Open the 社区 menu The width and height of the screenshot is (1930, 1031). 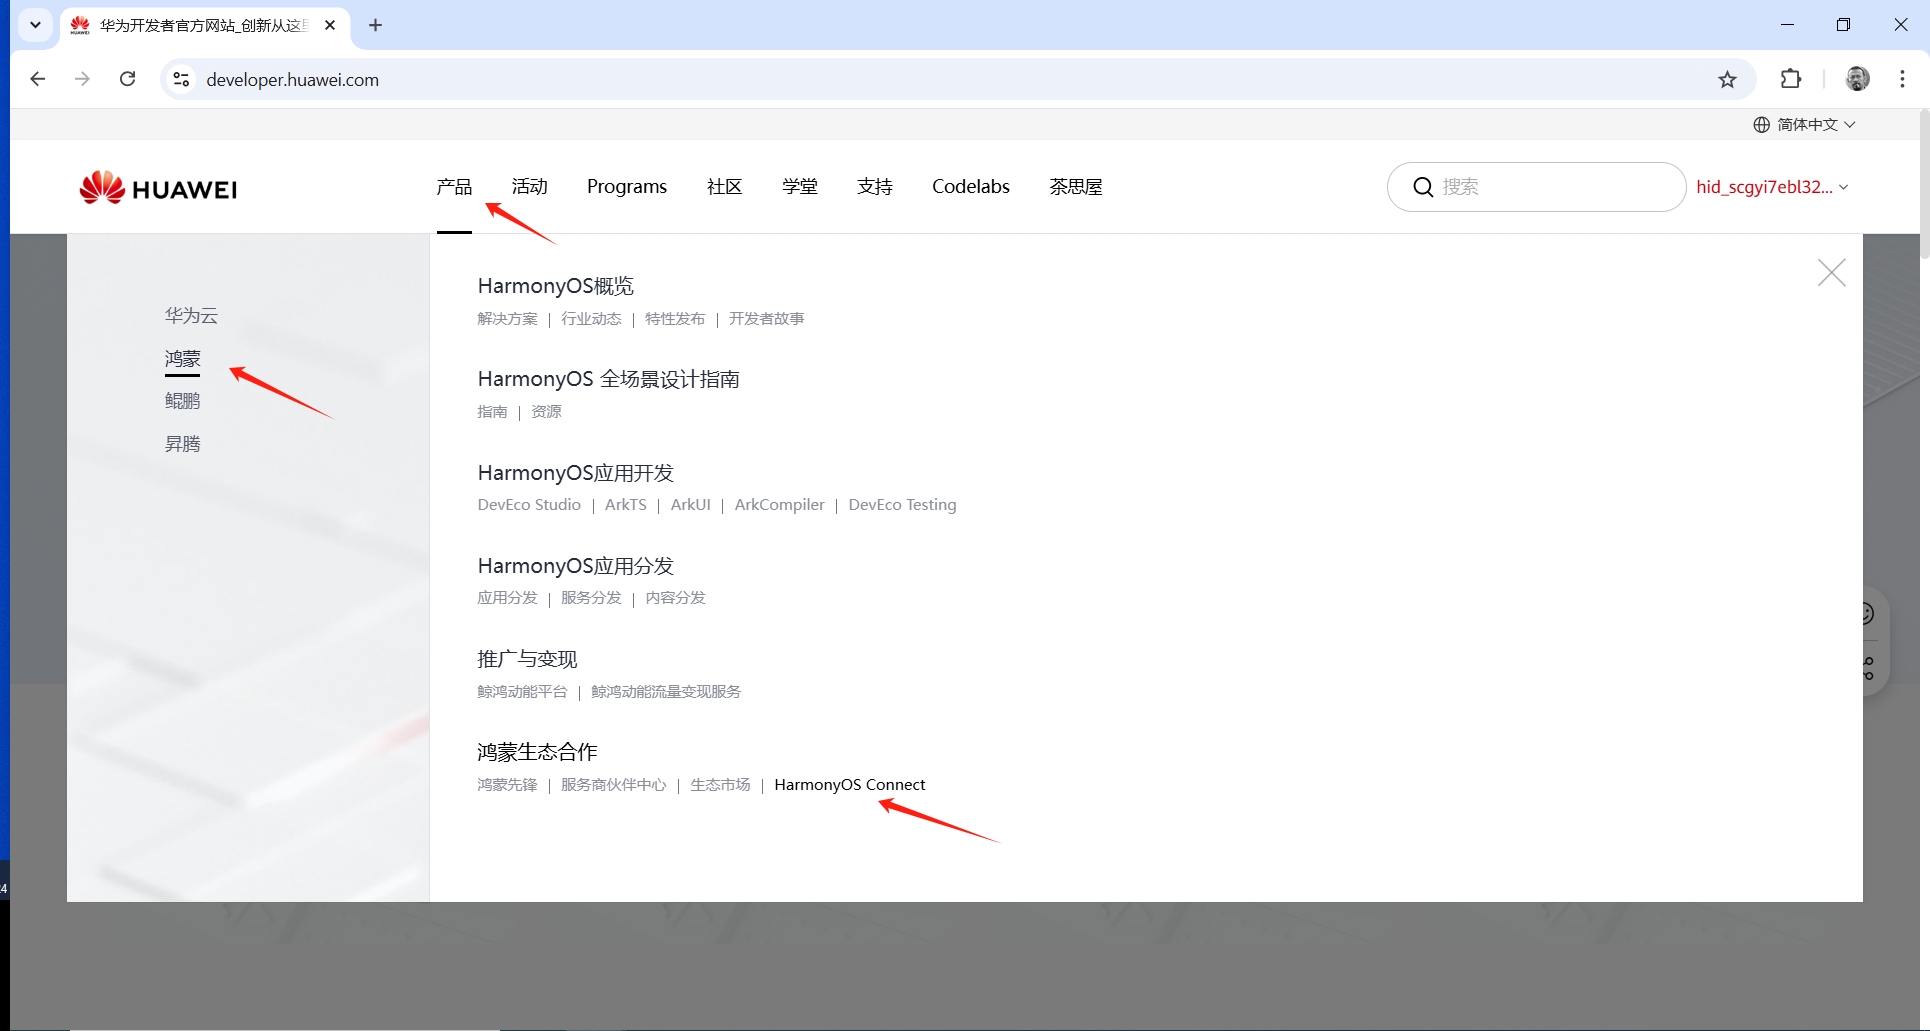[725, 187]
